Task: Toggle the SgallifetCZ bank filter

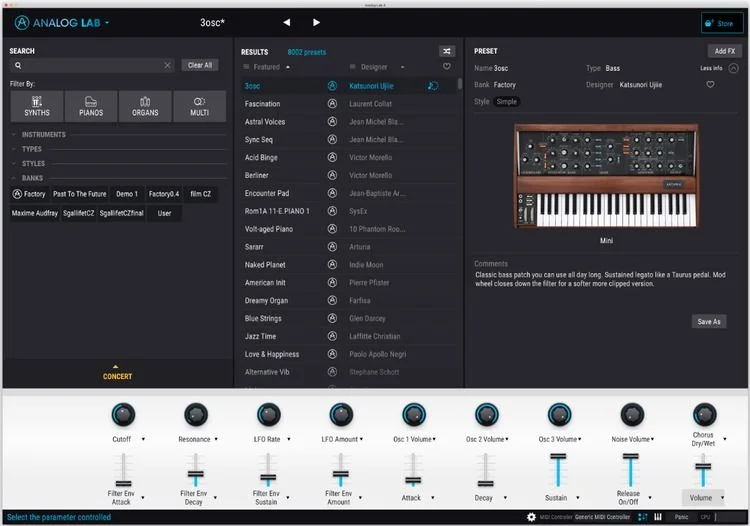Action: 78,213
